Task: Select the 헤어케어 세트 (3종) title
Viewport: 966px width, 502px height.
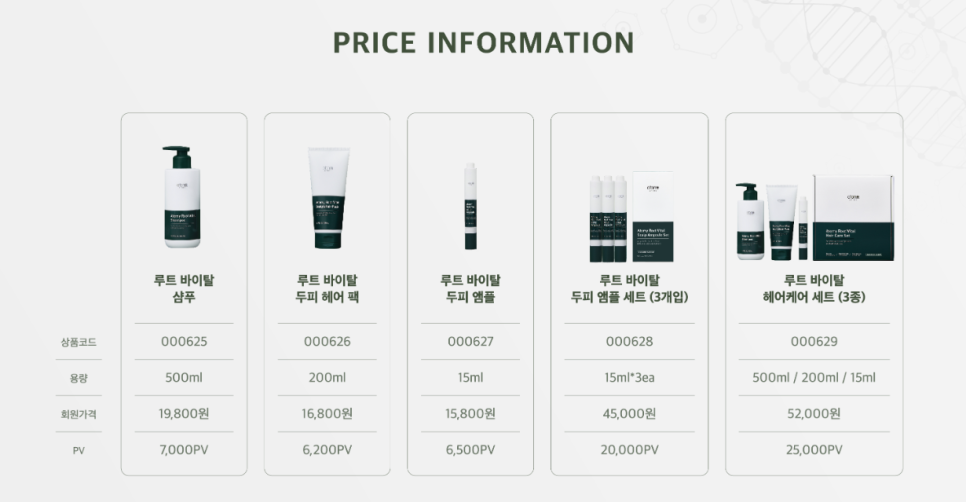Action: (814, 288)
